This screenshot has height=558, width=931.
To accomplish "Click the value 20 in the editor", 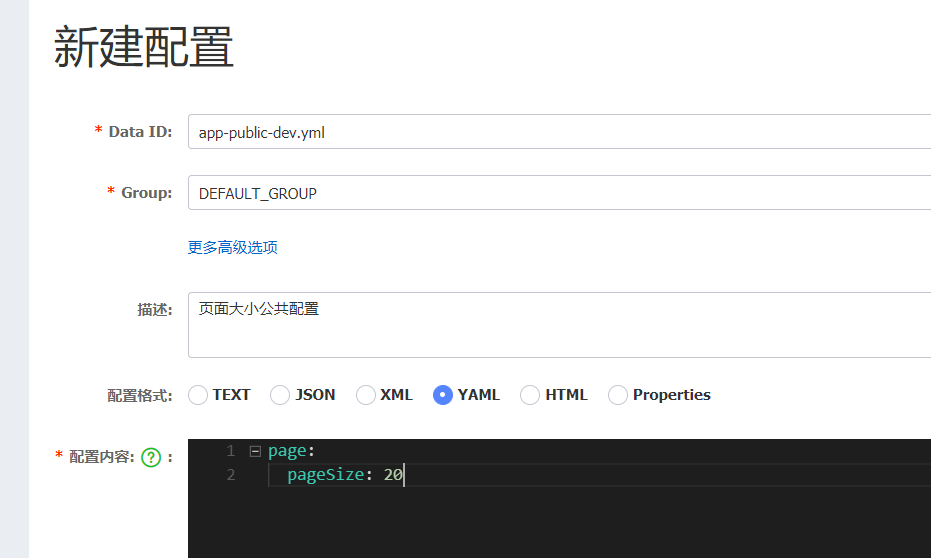I will (393, 475).
